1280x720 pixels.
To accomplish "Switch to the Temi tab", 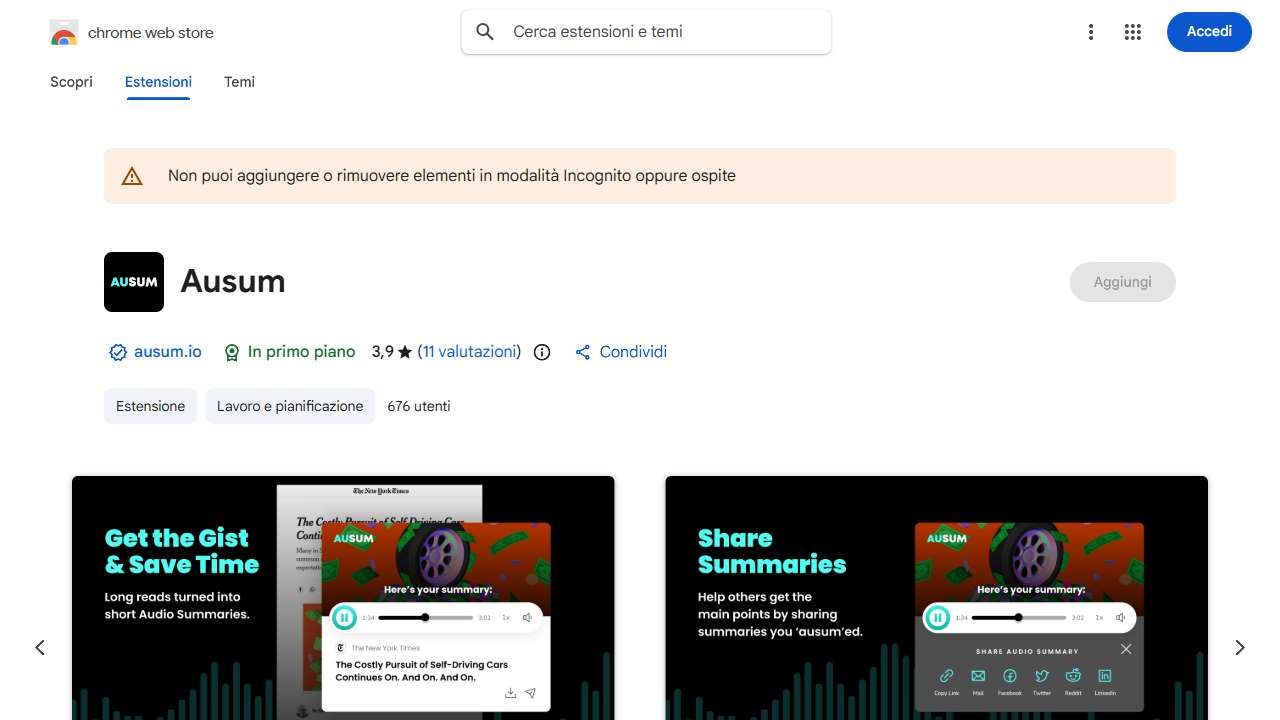I will (239, 82).
